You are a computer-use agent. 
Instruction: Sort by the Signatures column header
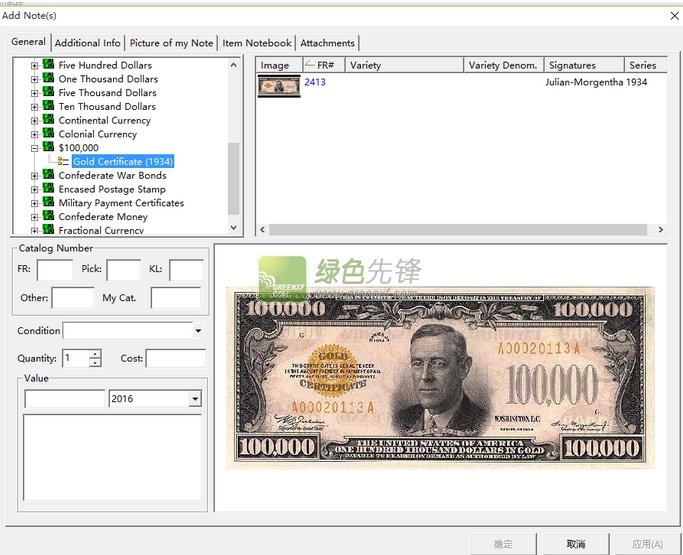(x=584, y=65)
